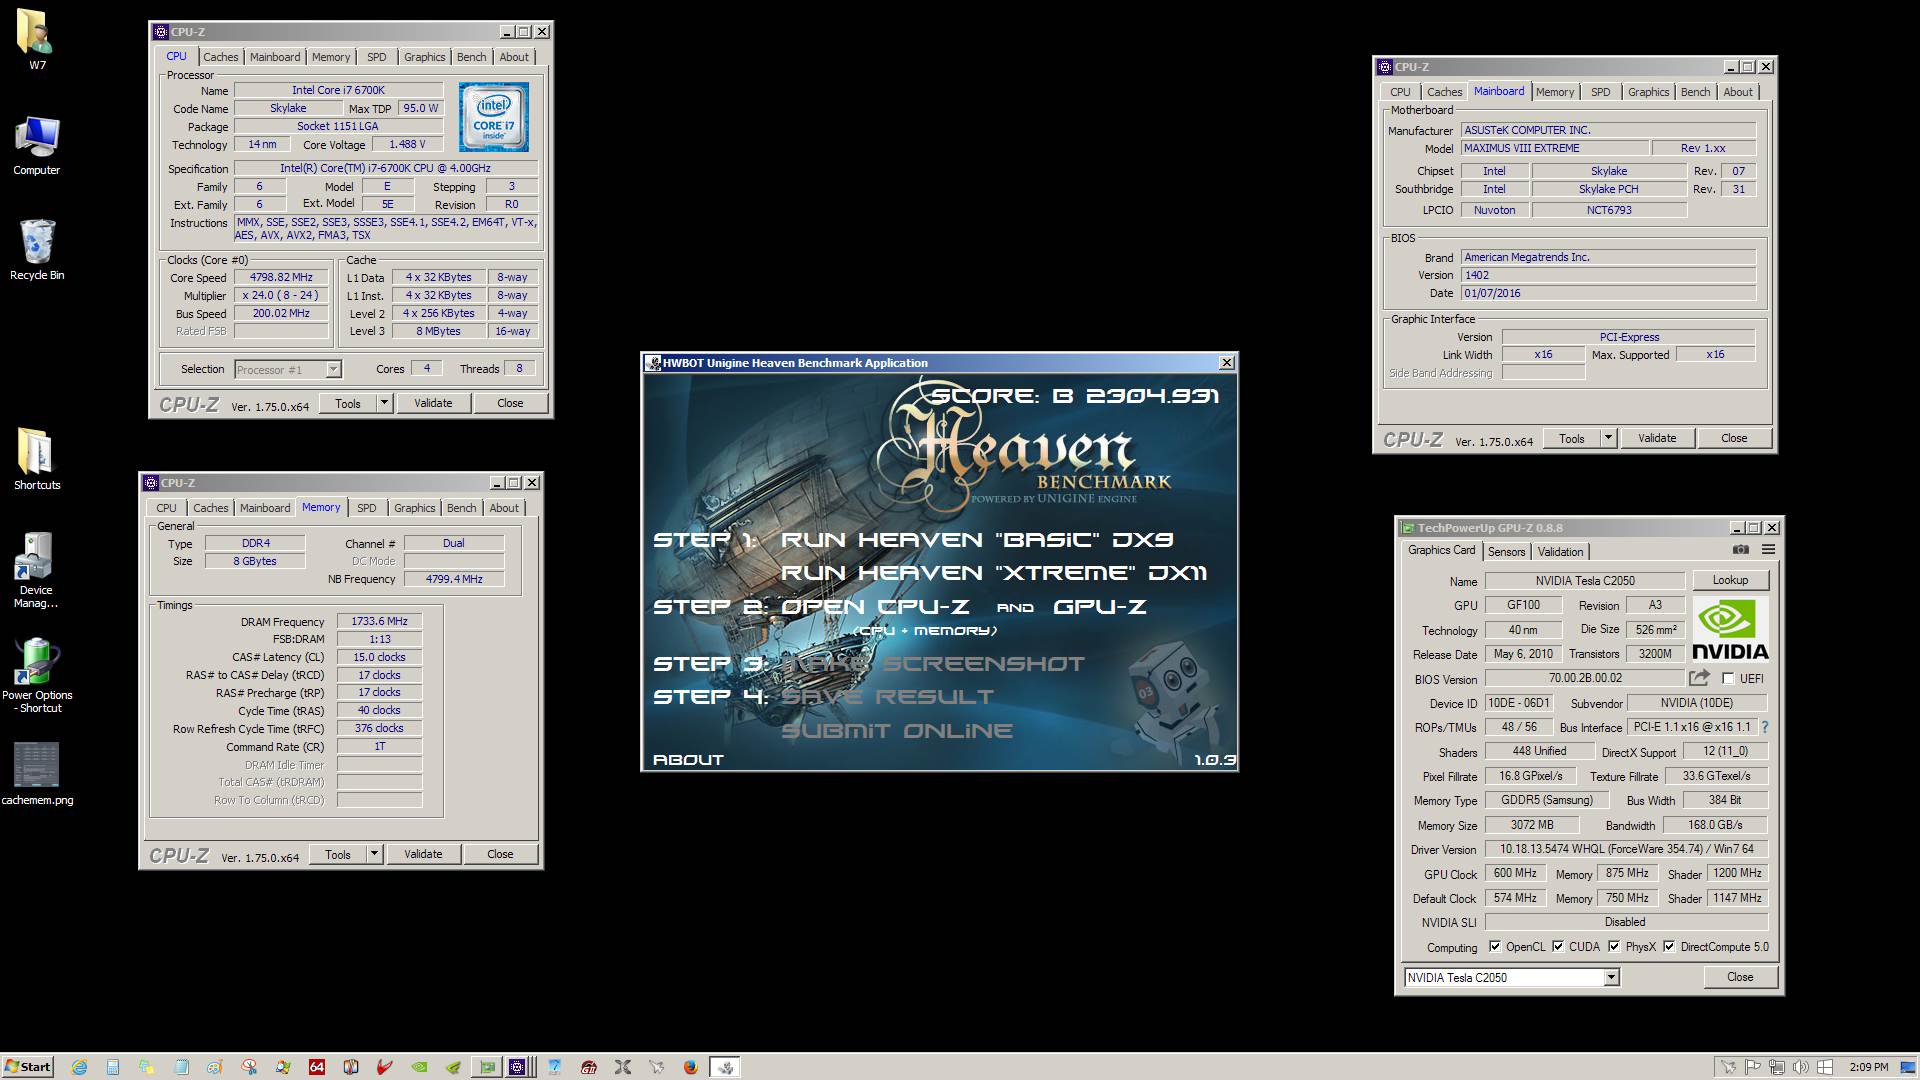Screen dimensions: 1920x1080
Task: Open the Calculator taskbar icon
Action: click(113, 1067)
